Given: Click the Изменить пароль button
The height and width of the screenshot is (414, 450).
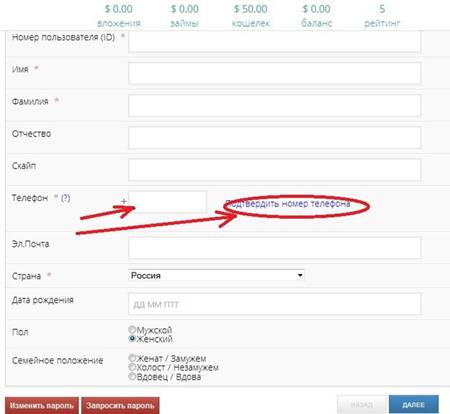Looking at the screenshot, I should click(42, 405).
